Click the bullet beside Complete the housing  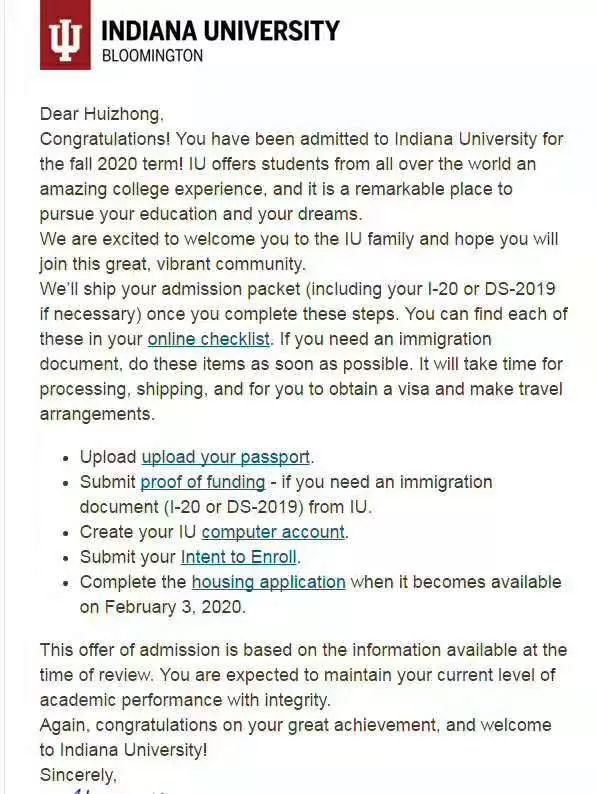tap(65, 583)
